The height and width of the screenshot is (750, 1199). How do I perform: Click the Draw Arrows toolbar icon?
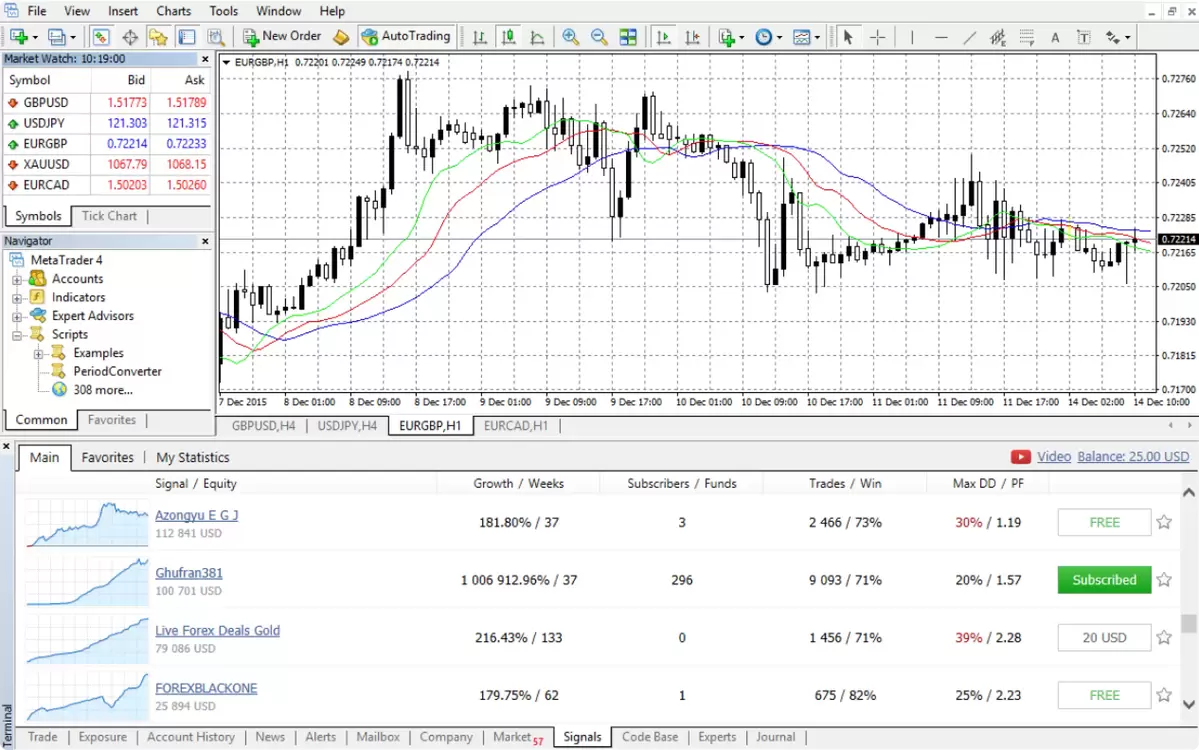click(x=1113, y=37)
